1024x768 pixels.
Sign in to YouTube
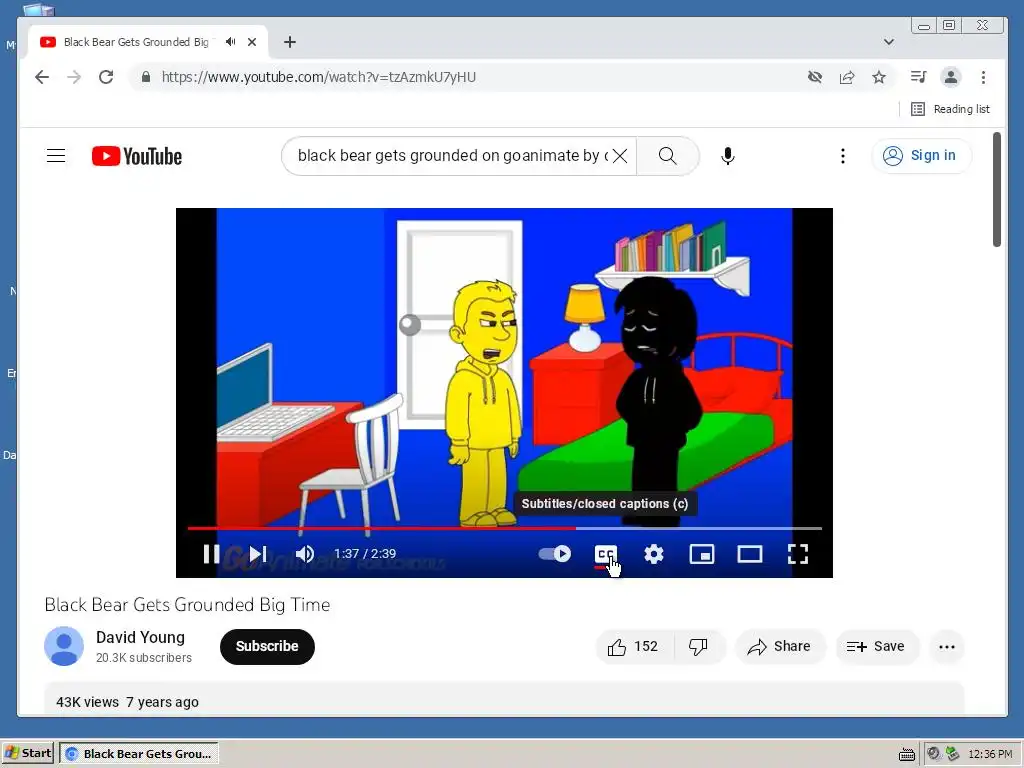tap(921, 155)
